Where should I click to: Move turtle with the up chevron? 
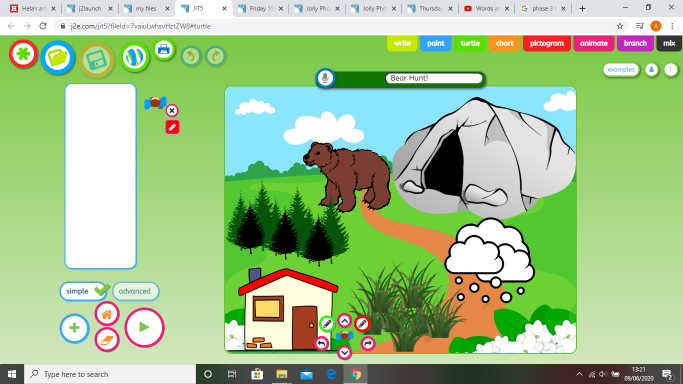tap(344, 321)
